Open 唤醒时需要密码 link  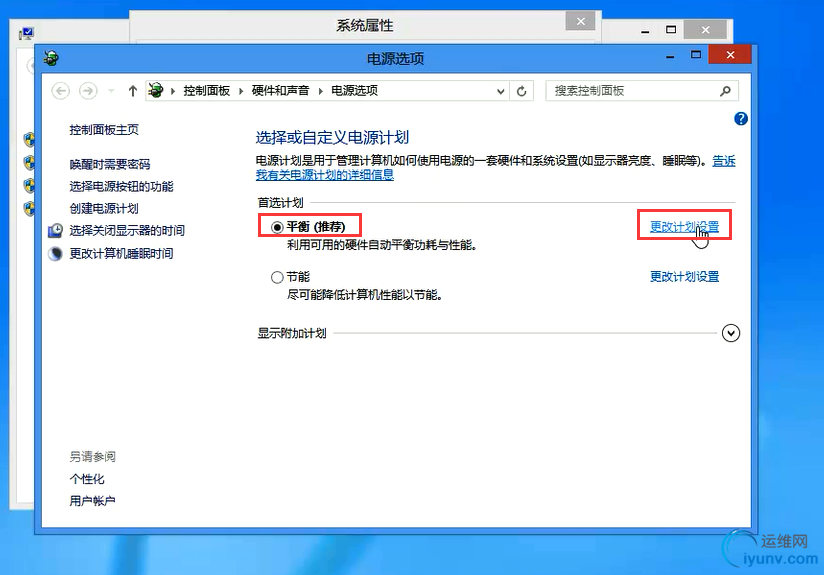(110, 165)
